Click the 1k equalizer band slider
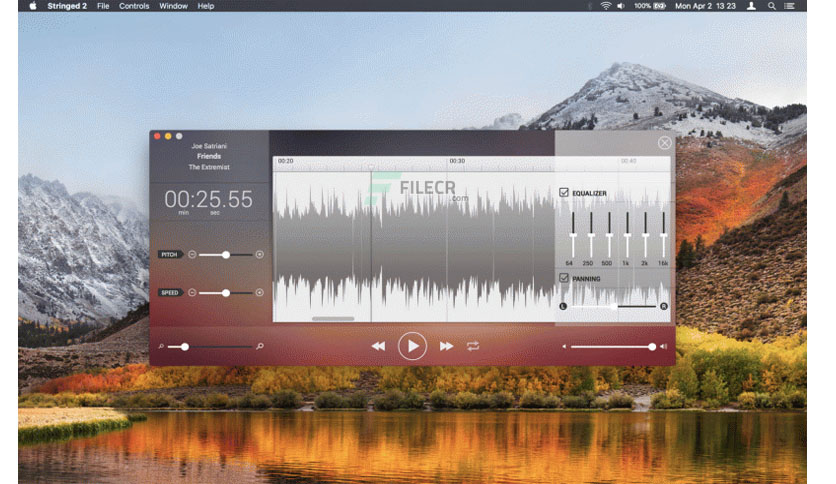This screenshot has height=484, width=836. click(x=628, y=235)
